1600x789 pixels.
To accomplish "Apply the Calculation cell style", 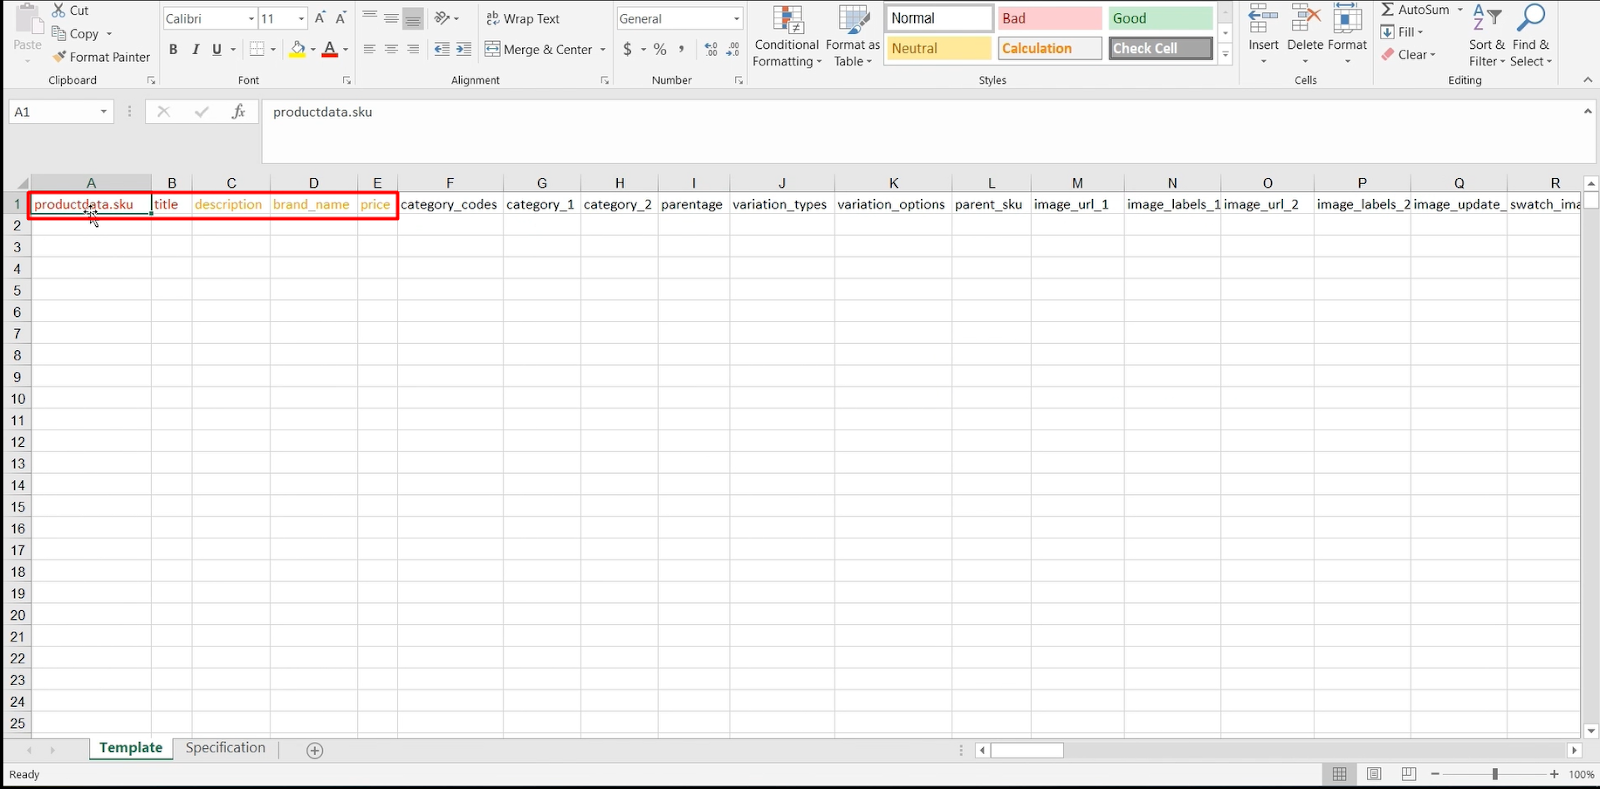I will click(1050, 48).
